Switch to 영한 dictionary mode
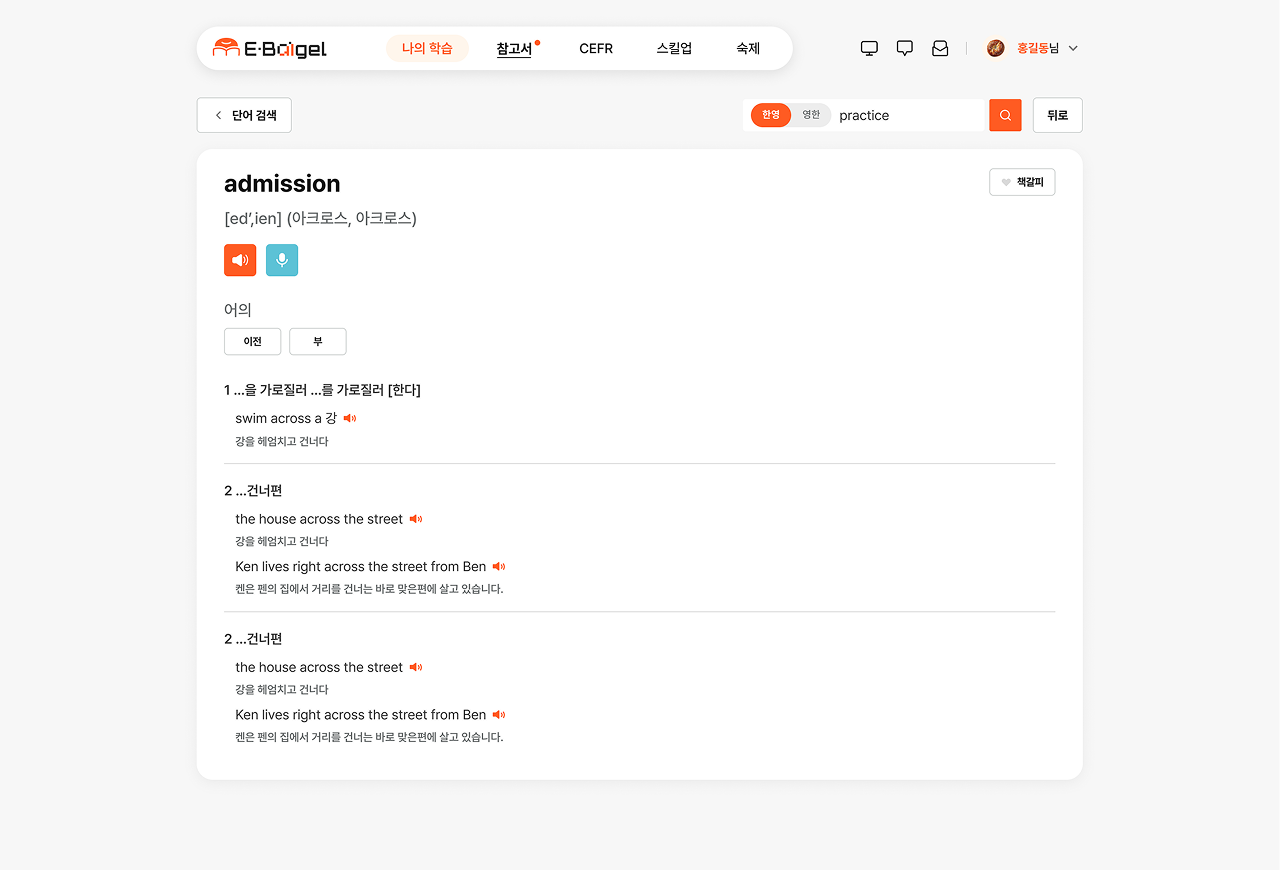 pos(811,115)
